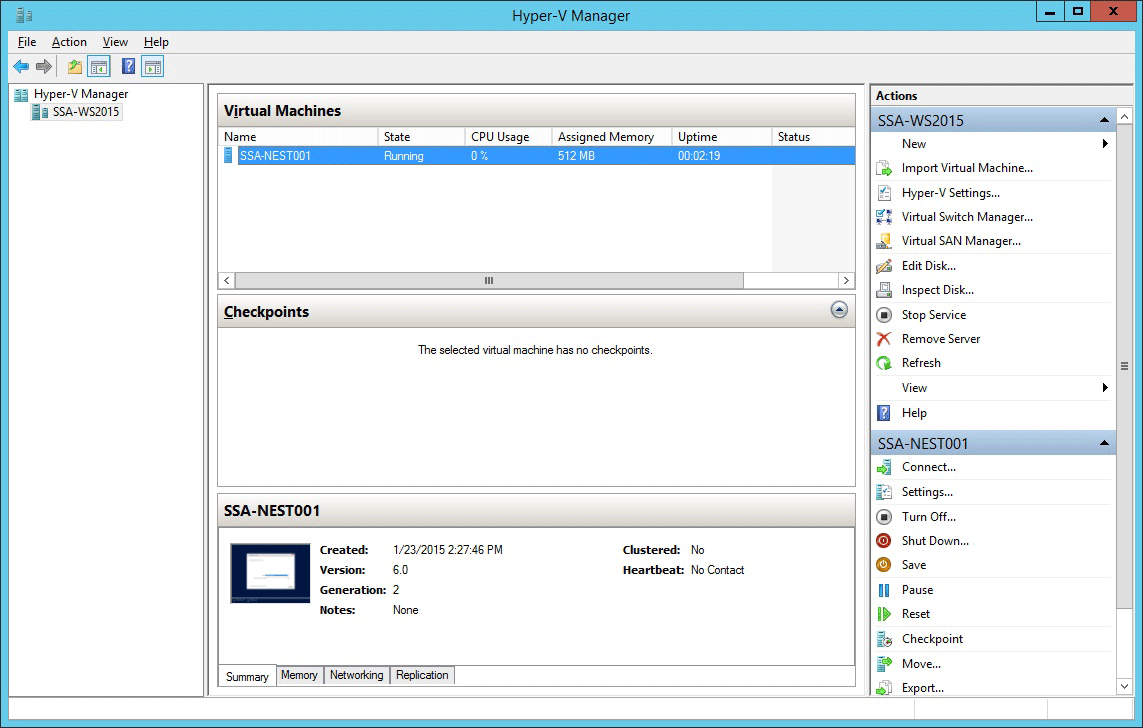The width and height of the screenshot is (1143, 728).
Task: Collapse the SSA-NEST001 actions section
Action: (1104, 443)
